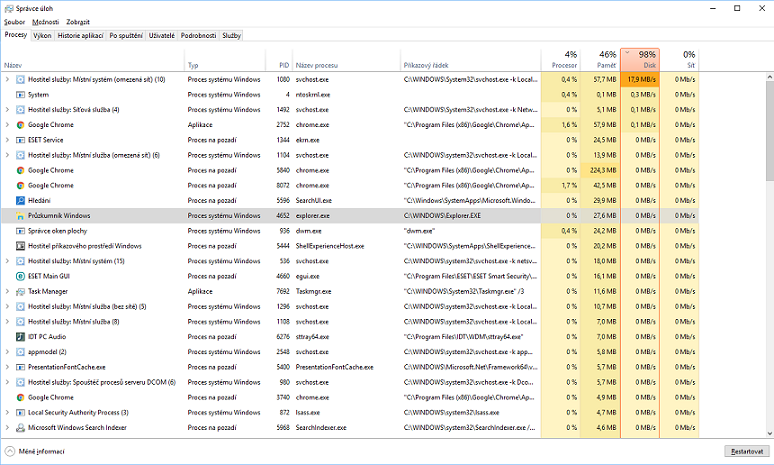Click the Microsoft Windows Search Indexer icon
The height and width of the screenshot is (465, 774).
(x=20, y=428)
